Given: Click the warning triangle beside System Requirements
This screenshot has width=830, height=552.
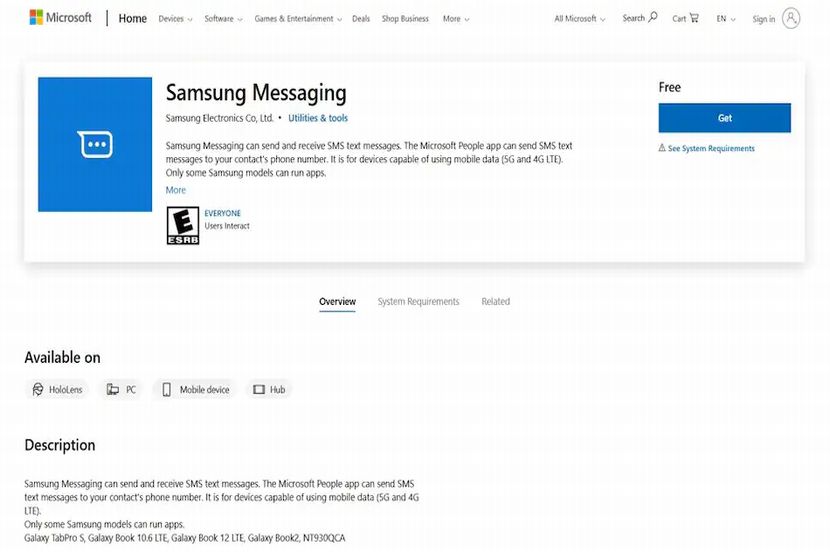Looking at the screenshot, I should pos(662,148).
